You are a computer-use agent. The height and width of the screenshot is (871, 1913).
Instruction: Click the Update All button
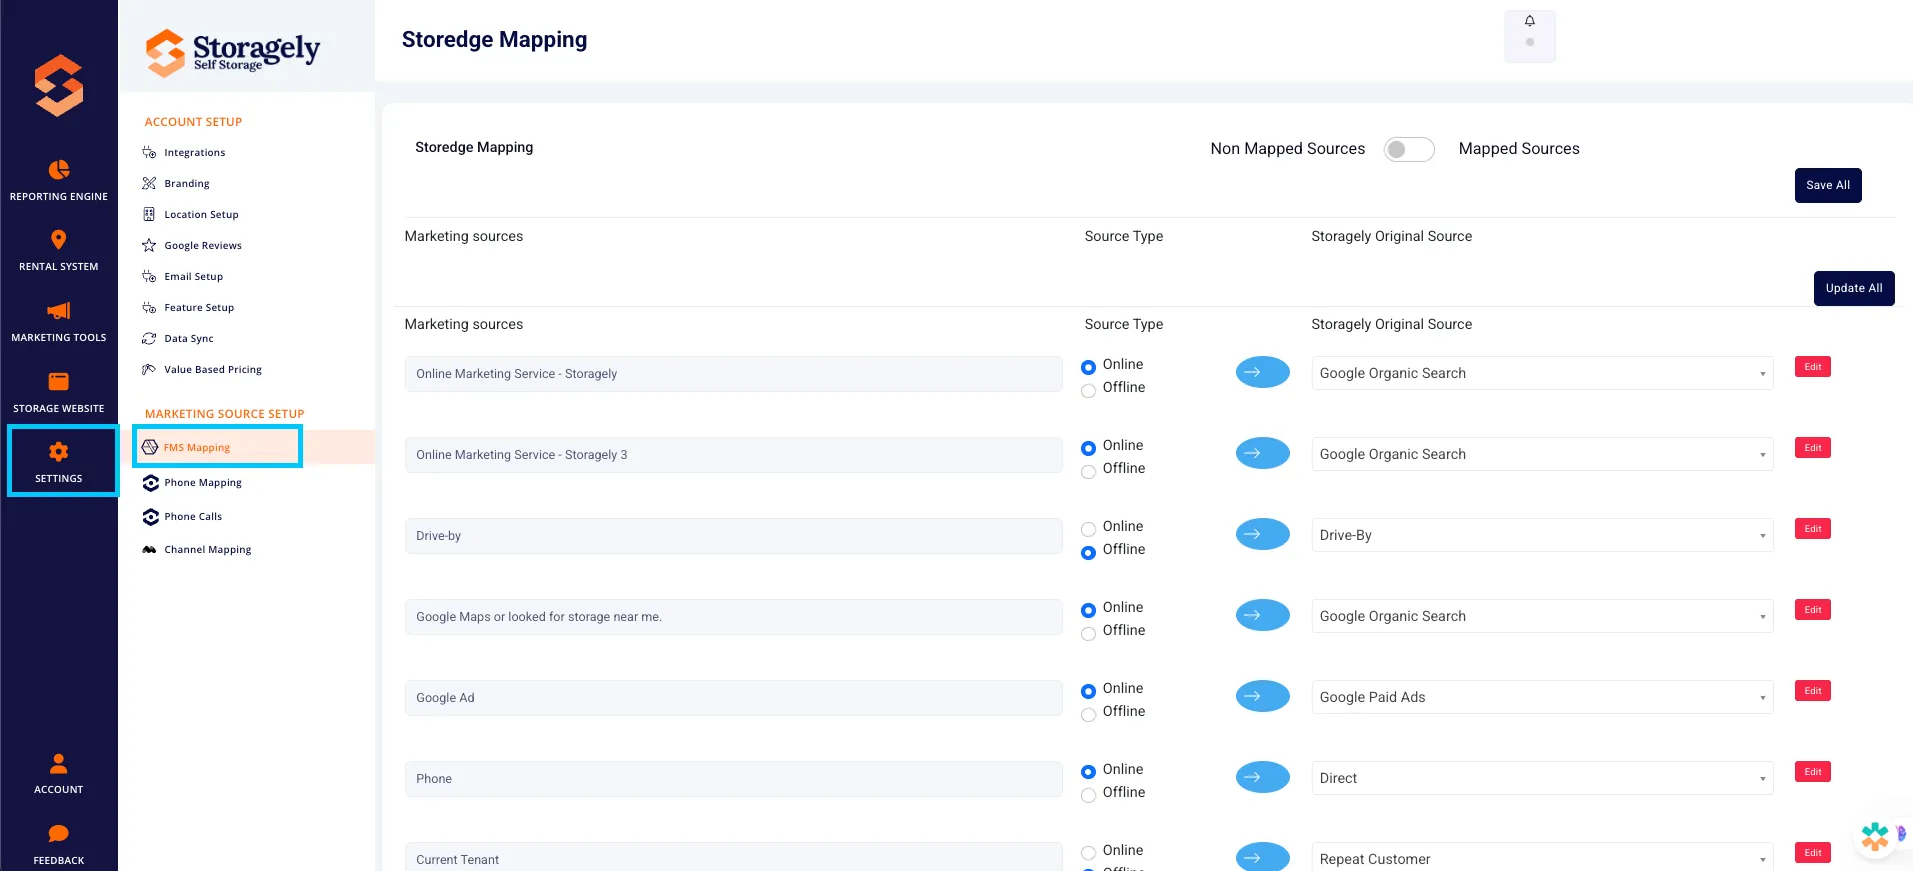[1854, 288]
